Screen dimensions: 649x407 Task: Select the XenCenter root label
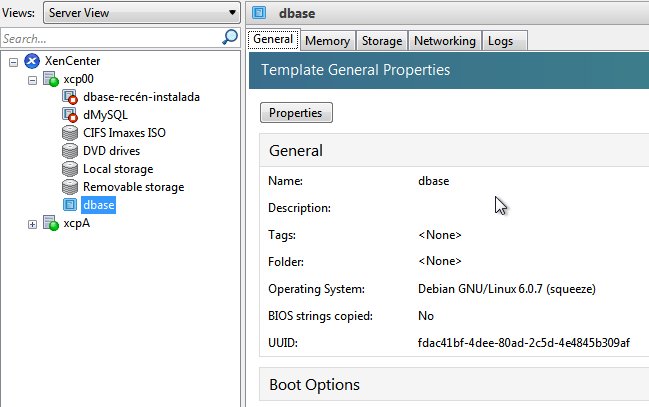click(x=72, y=61)
